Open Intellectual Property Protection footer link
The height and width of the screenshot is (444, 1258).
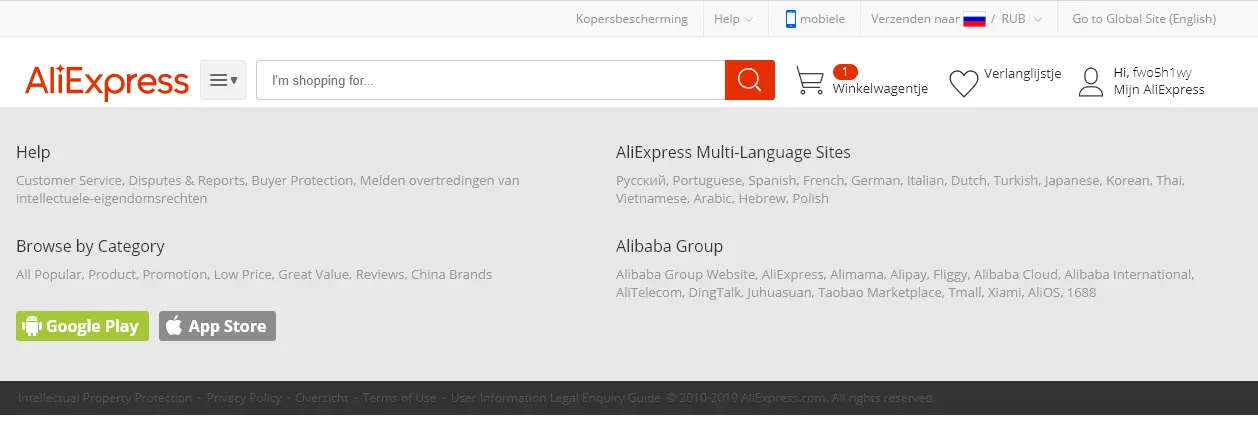(105, 398)
